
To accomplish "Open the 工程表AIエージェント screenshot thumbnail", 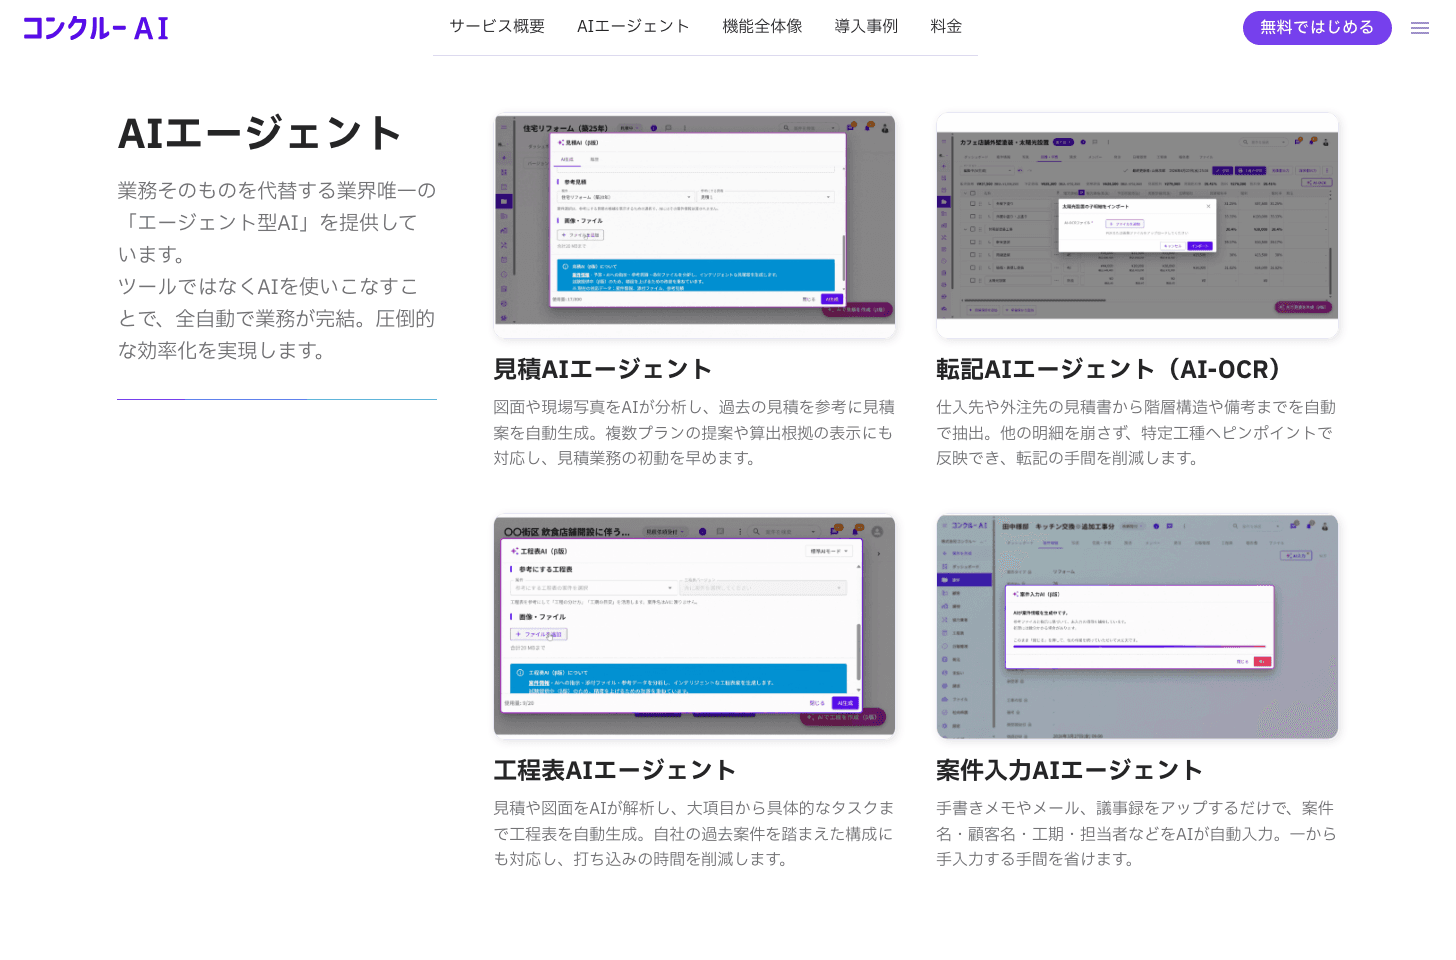I will coord(695,627).
